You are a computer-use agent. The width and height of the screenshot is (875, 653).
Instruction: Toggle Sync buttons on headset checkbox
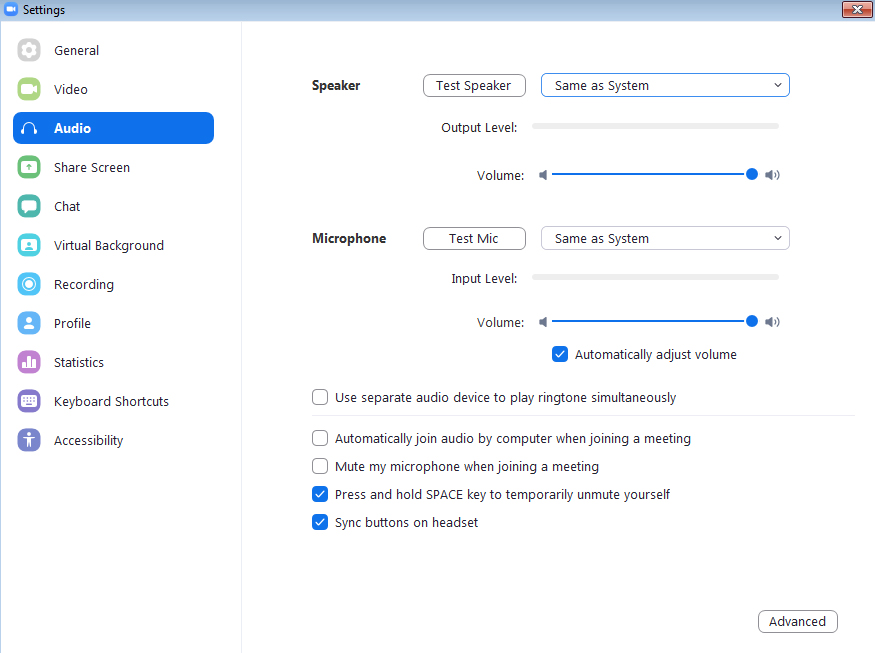(x=320, y=522)
